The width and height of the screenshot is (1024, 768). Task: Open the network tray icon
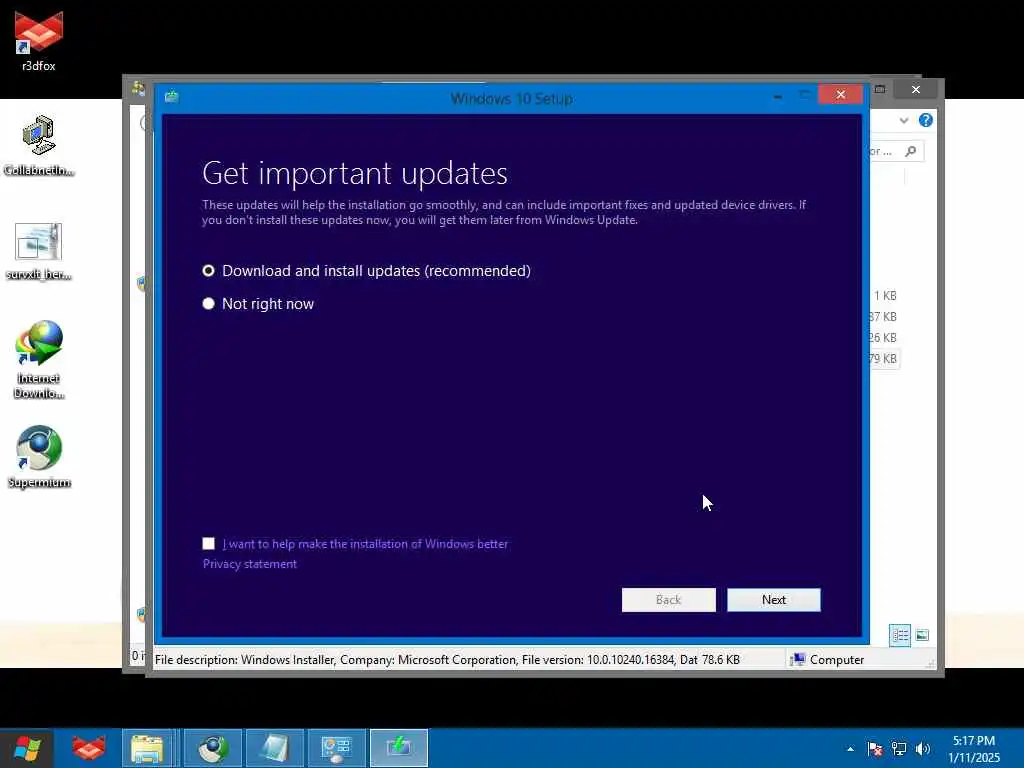[x=899, y=749]
